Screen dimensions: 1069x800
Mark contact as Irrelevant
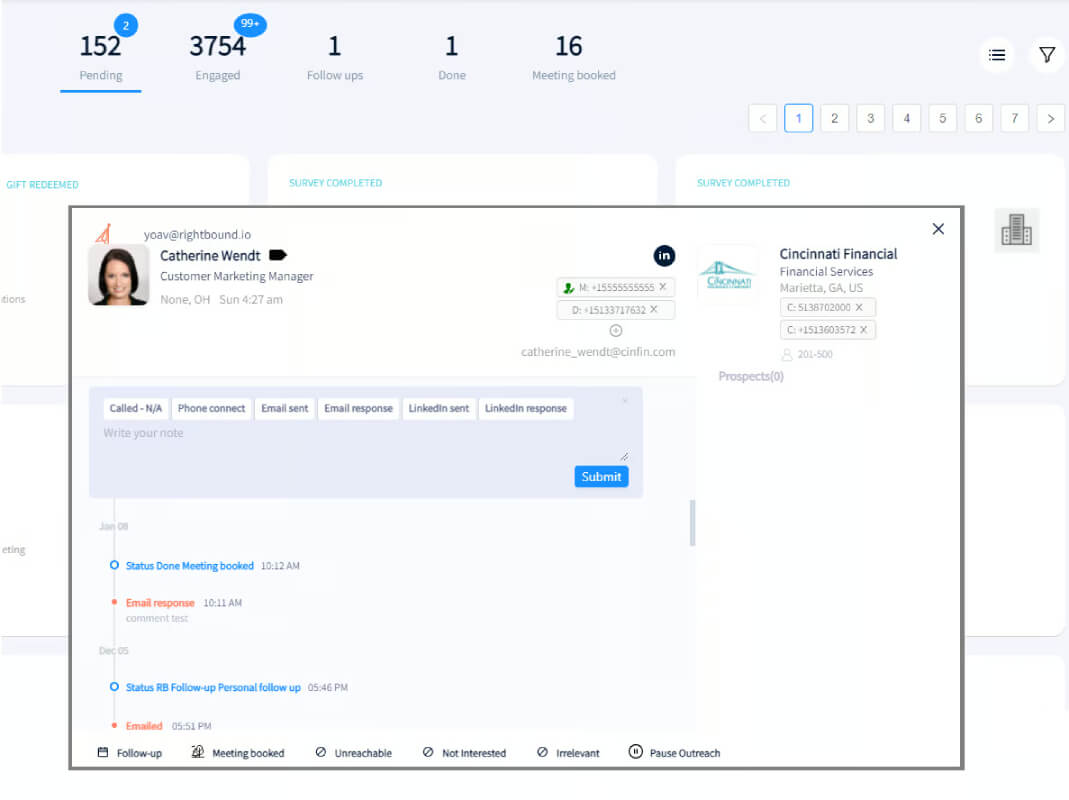(x=568, y=753)
